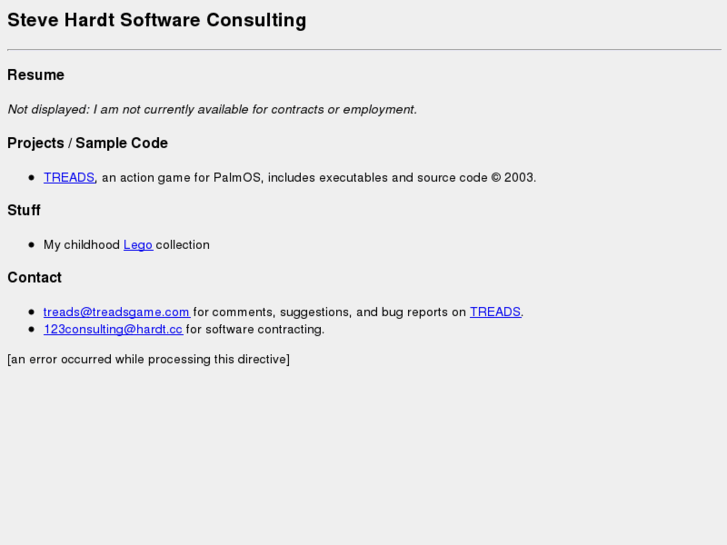This screenshot has width=727, height=545.
Task: Click the italic 'Not displayed' availability note
Action: point(212,109)
